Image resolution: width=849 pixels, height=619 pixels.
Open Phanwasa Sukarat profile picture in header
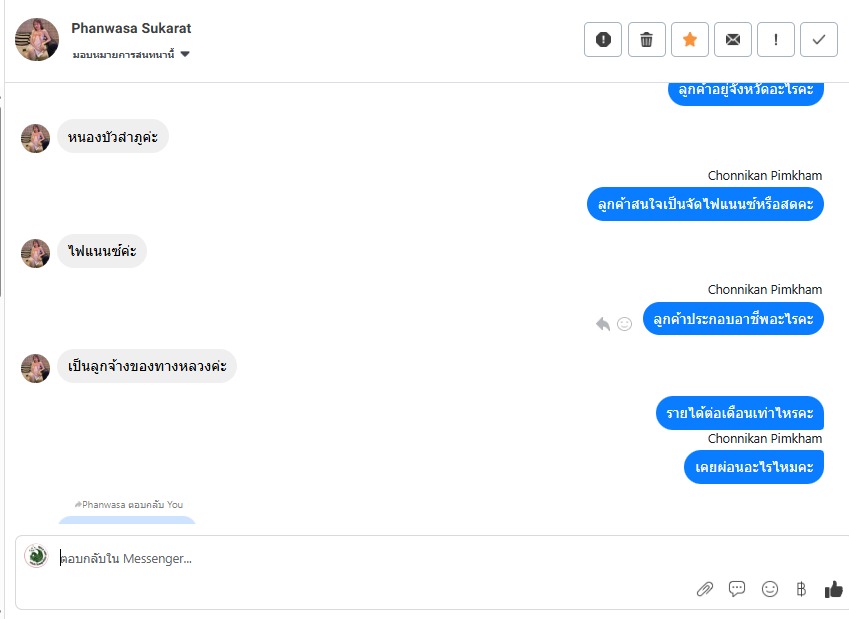point(37,40)
